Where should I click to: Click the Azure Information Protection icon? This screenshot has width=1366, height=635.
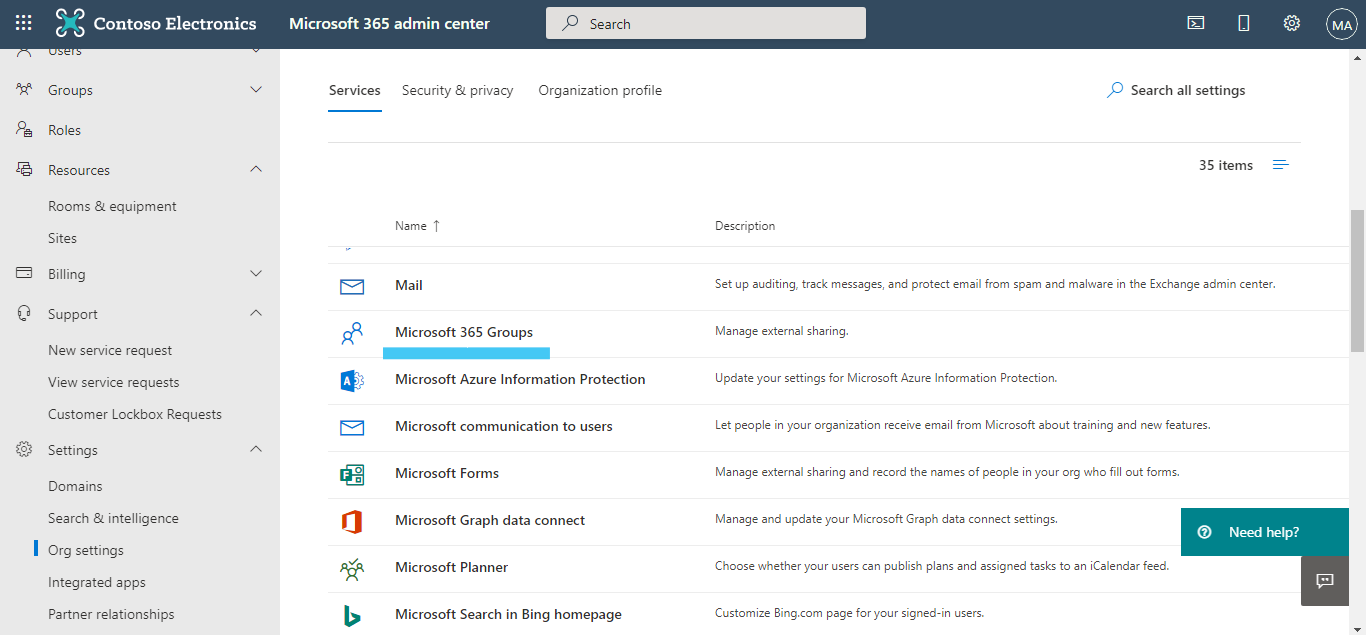tap(352, 380)
